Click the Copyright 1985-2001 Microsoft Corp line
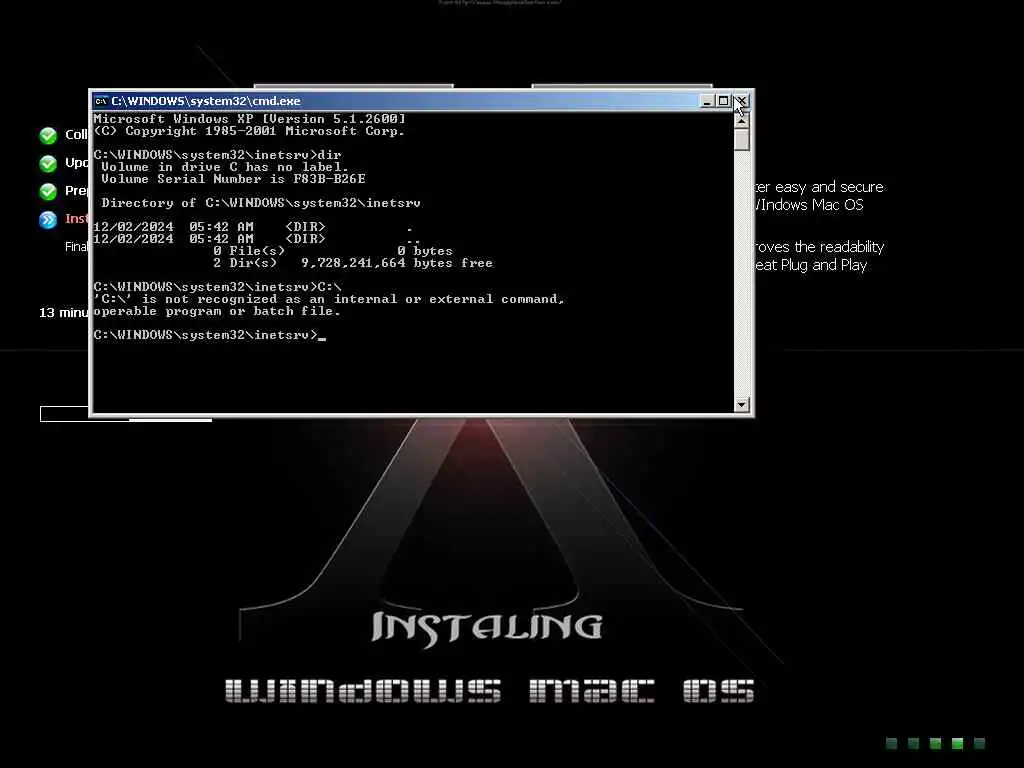This screenshot has width=1024, height=768. [x=249, y=131]
